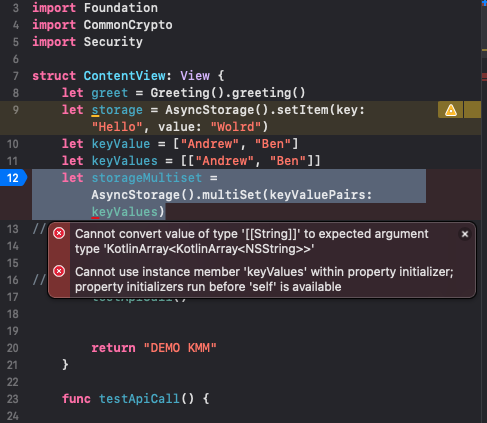Click the second red error icon in popup

click(x=59, y=271)
